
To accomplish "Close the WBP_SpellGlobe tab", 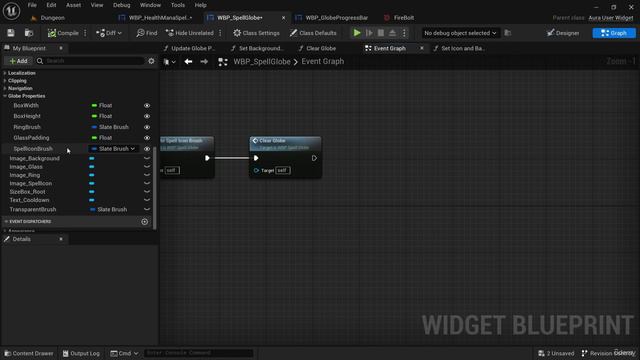I will click(x=283, y=18).
